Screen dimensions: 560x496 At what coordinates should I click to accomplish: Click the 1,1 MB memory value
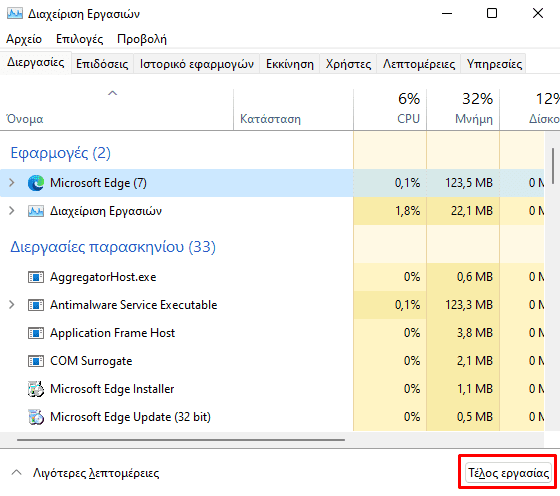click(x=475, y=389)
